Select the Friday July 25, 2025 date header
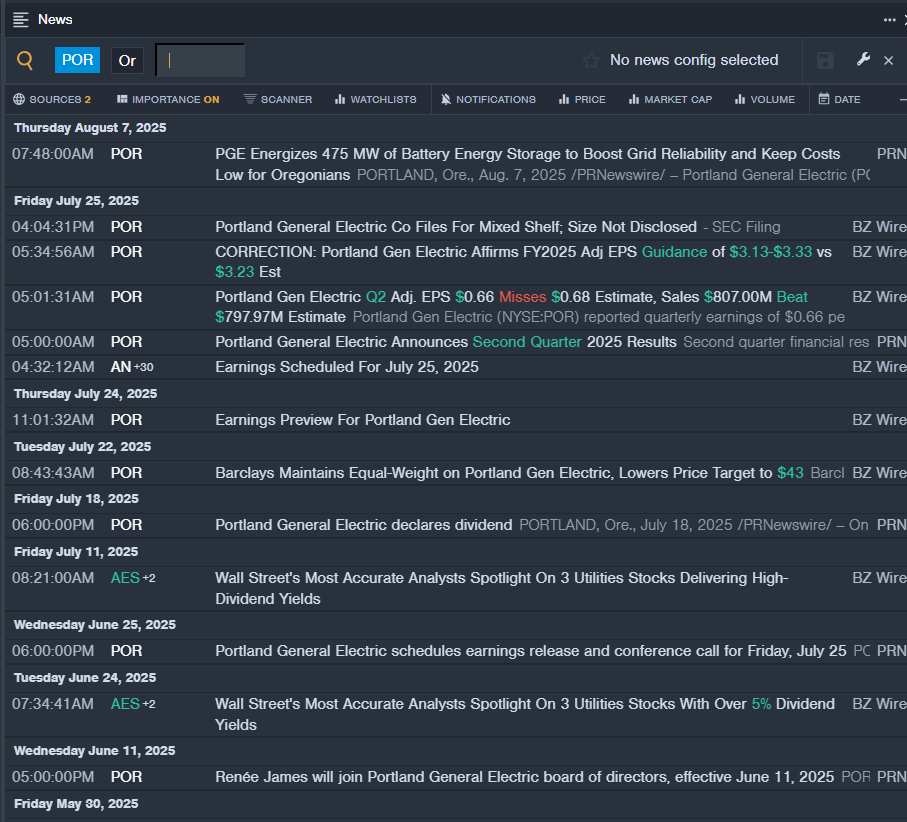The width and height of the screenshot is (907, 822). (76, 201)
